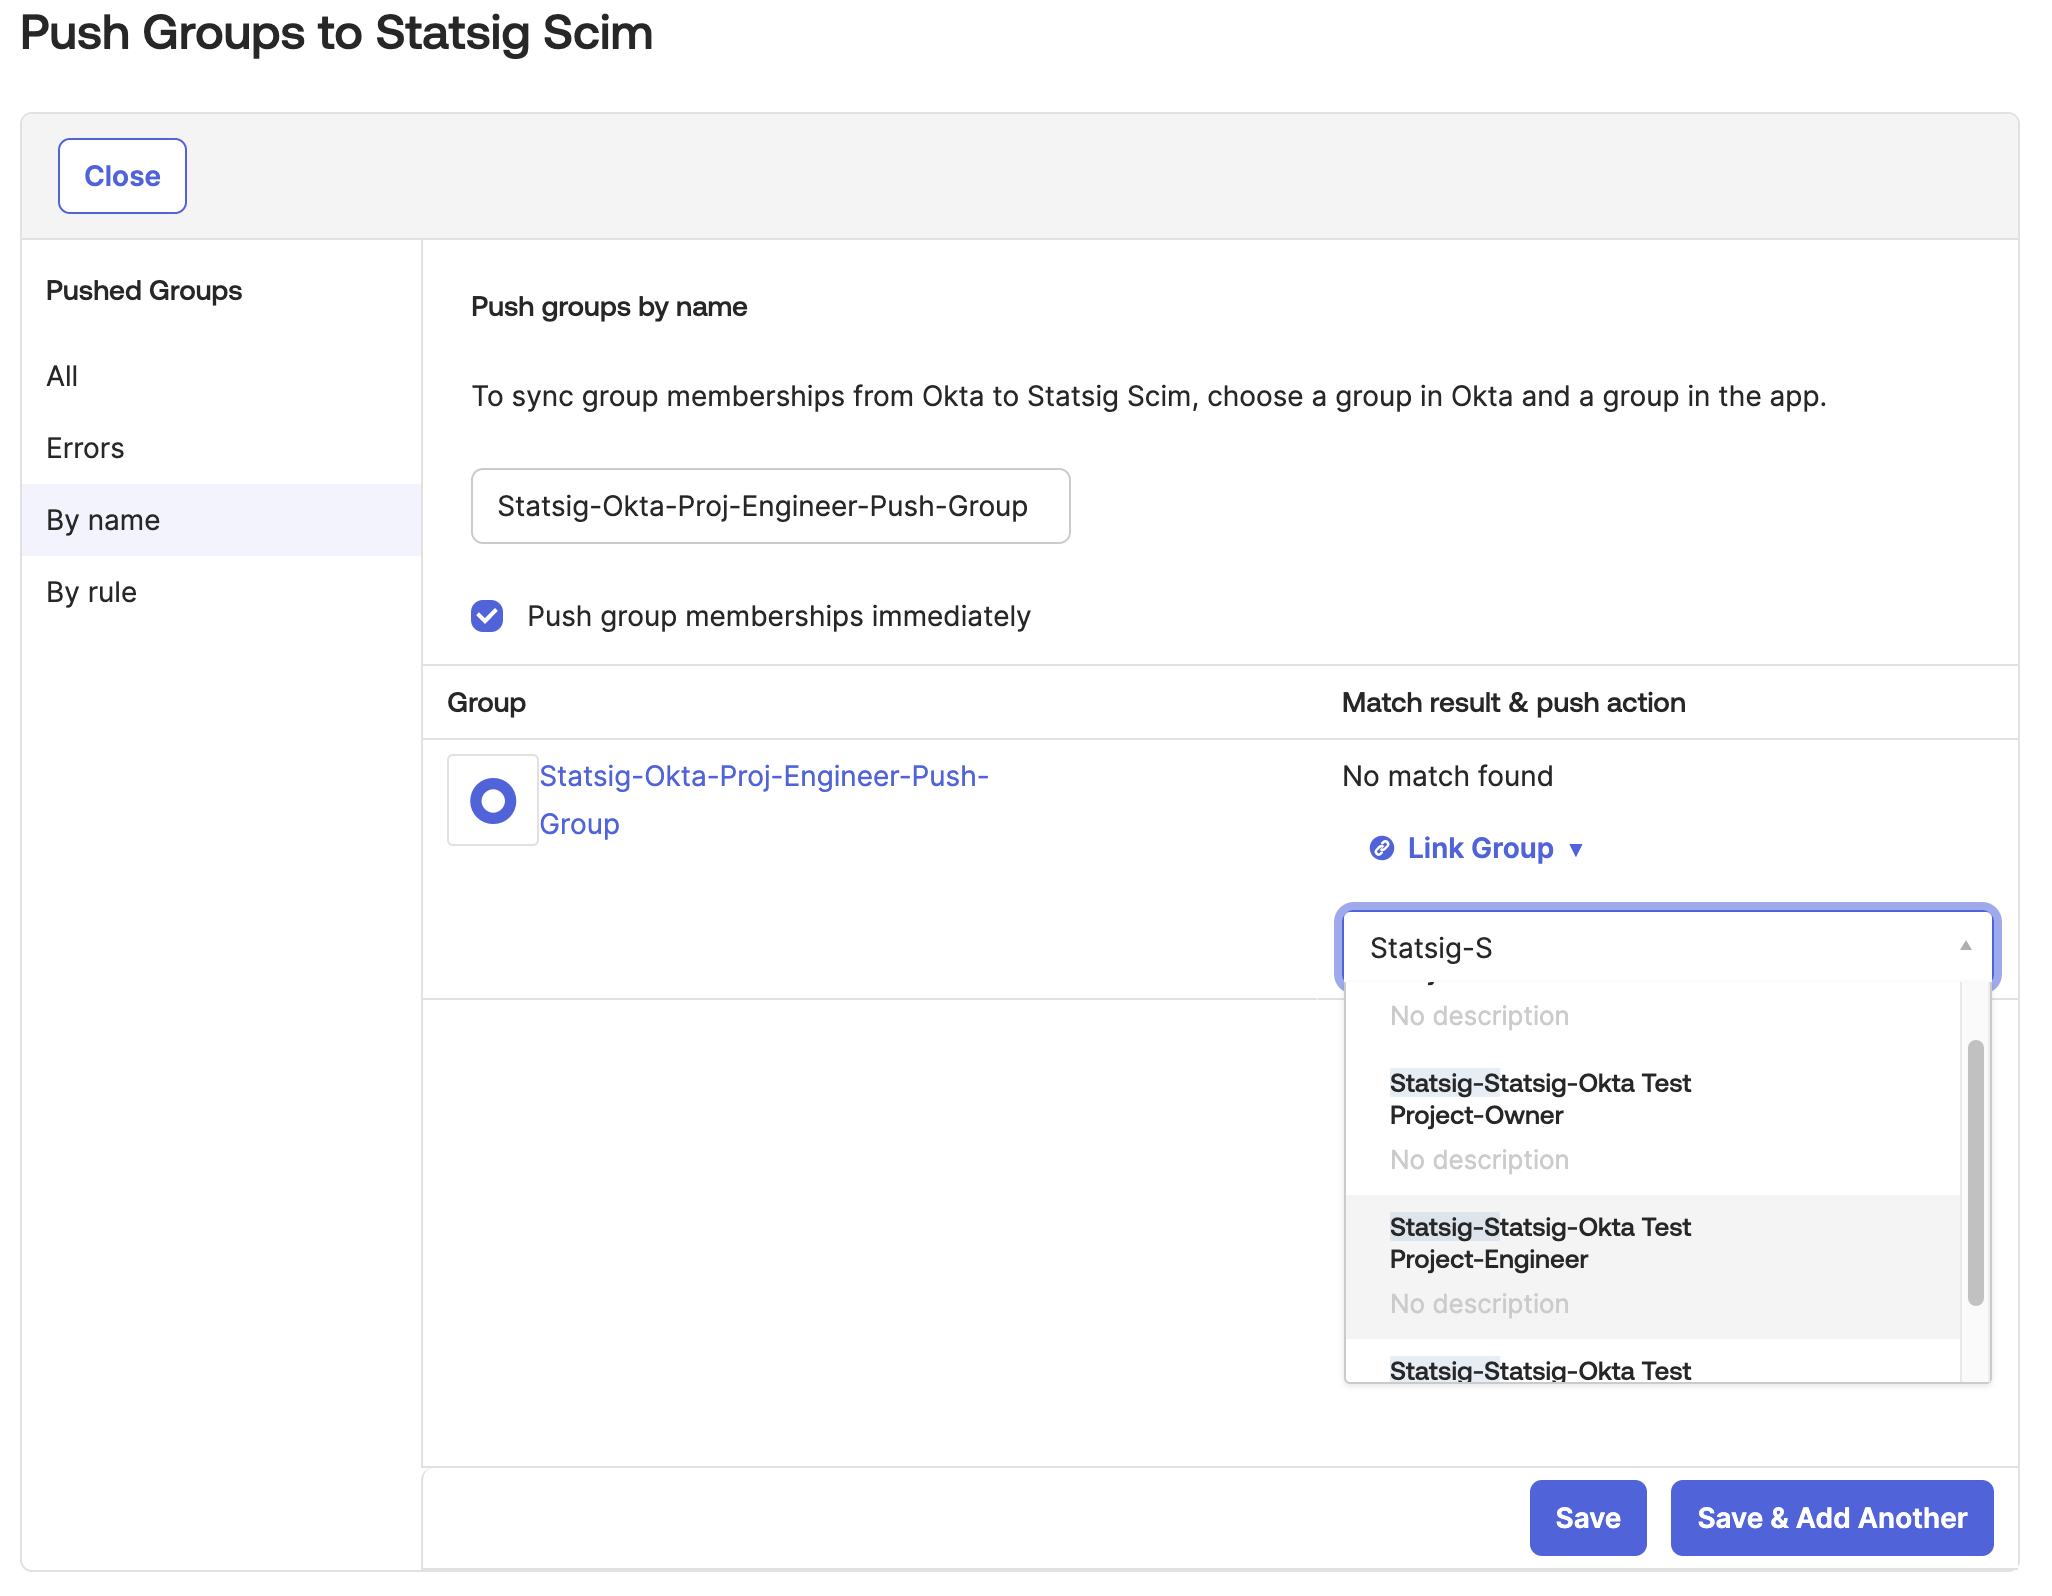Image resolution: width=2052 pixels, height=1596 pixels.
Task: Click the Save button
Action: (1588, 1517)
